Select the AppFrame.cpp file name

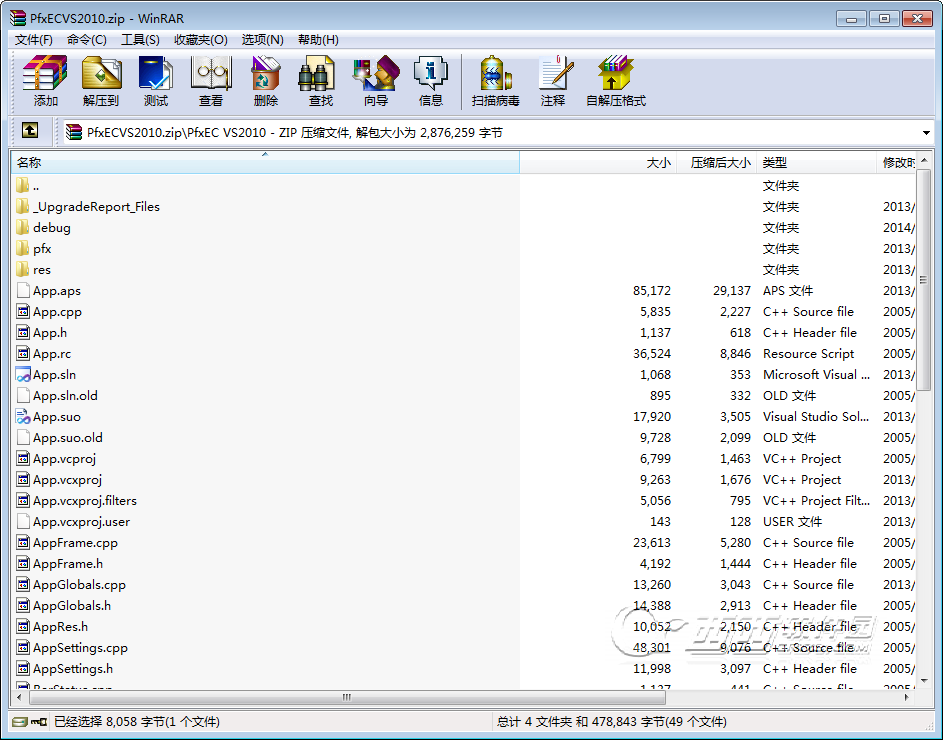[75, 543]
